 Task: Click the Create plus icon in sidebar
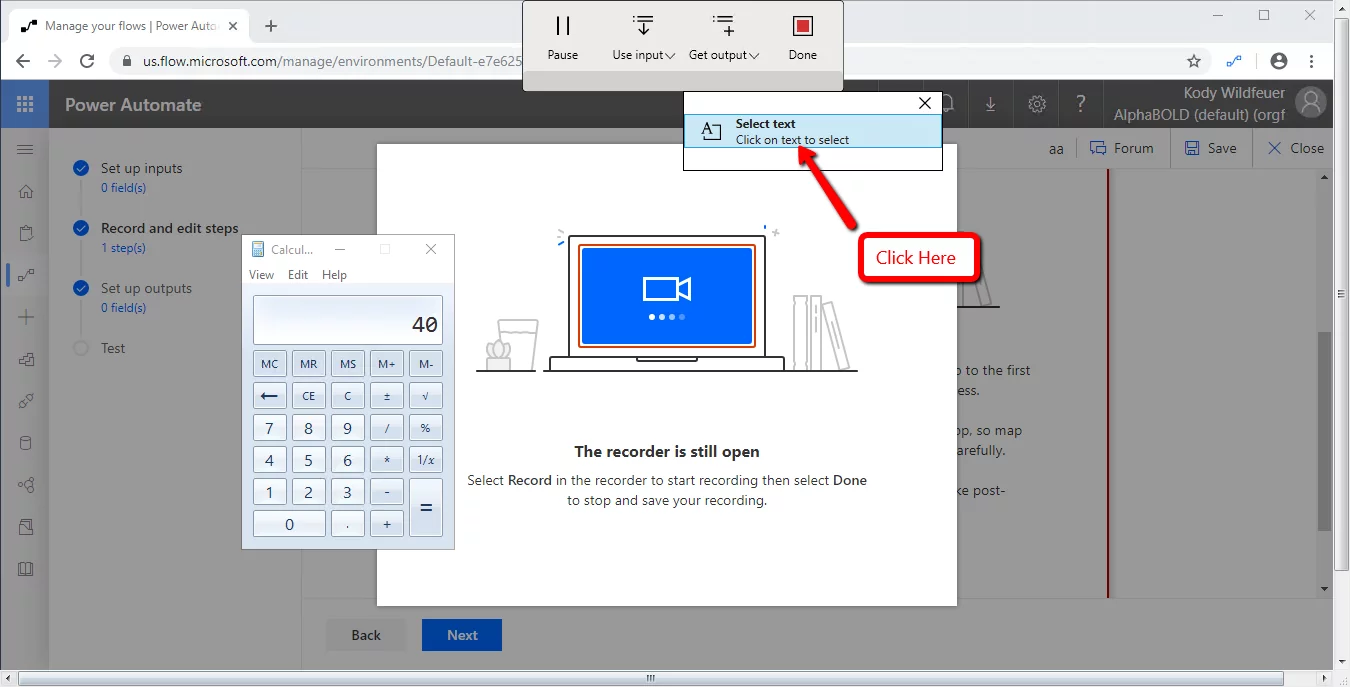coord(26,317)
